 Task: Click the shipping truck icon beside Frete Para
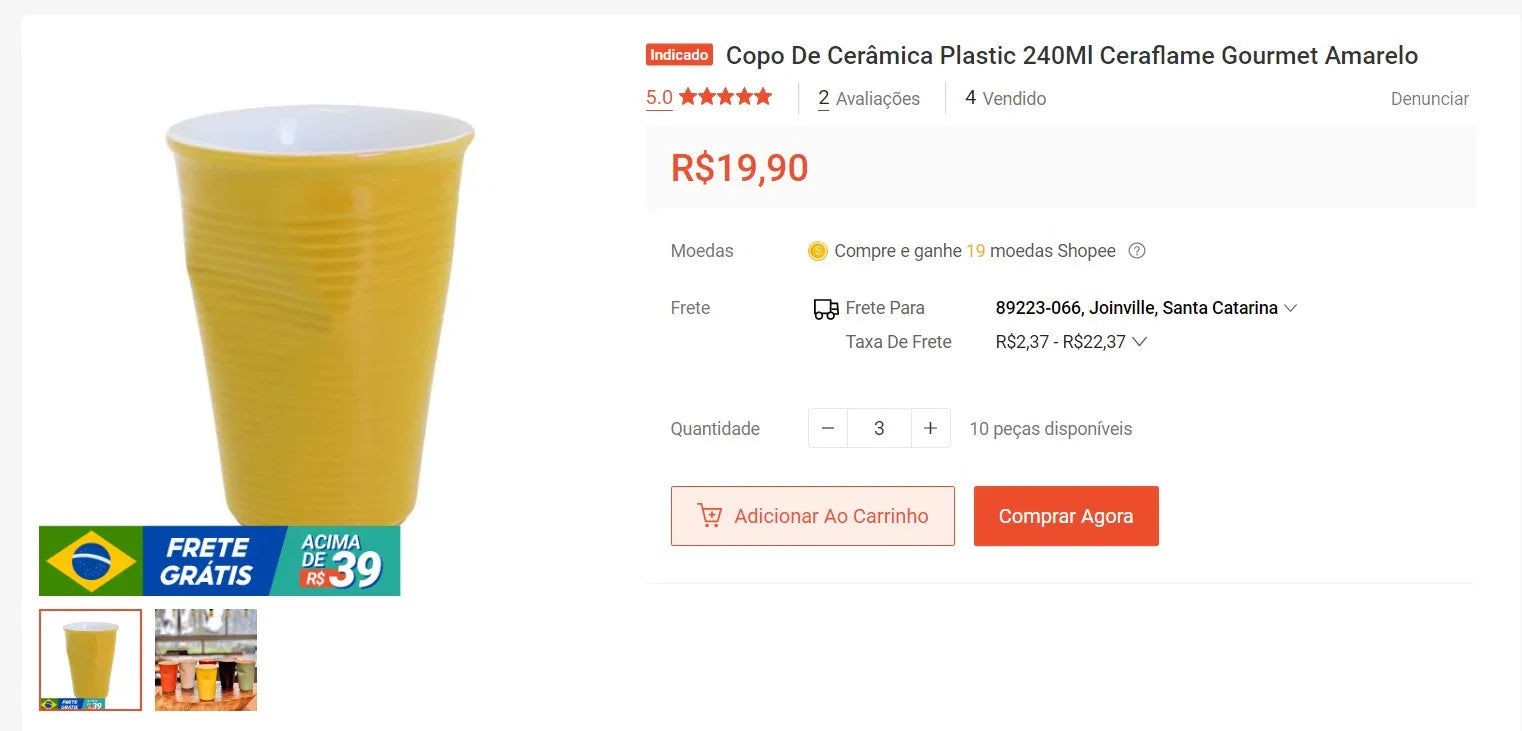(x=824, y=308)
